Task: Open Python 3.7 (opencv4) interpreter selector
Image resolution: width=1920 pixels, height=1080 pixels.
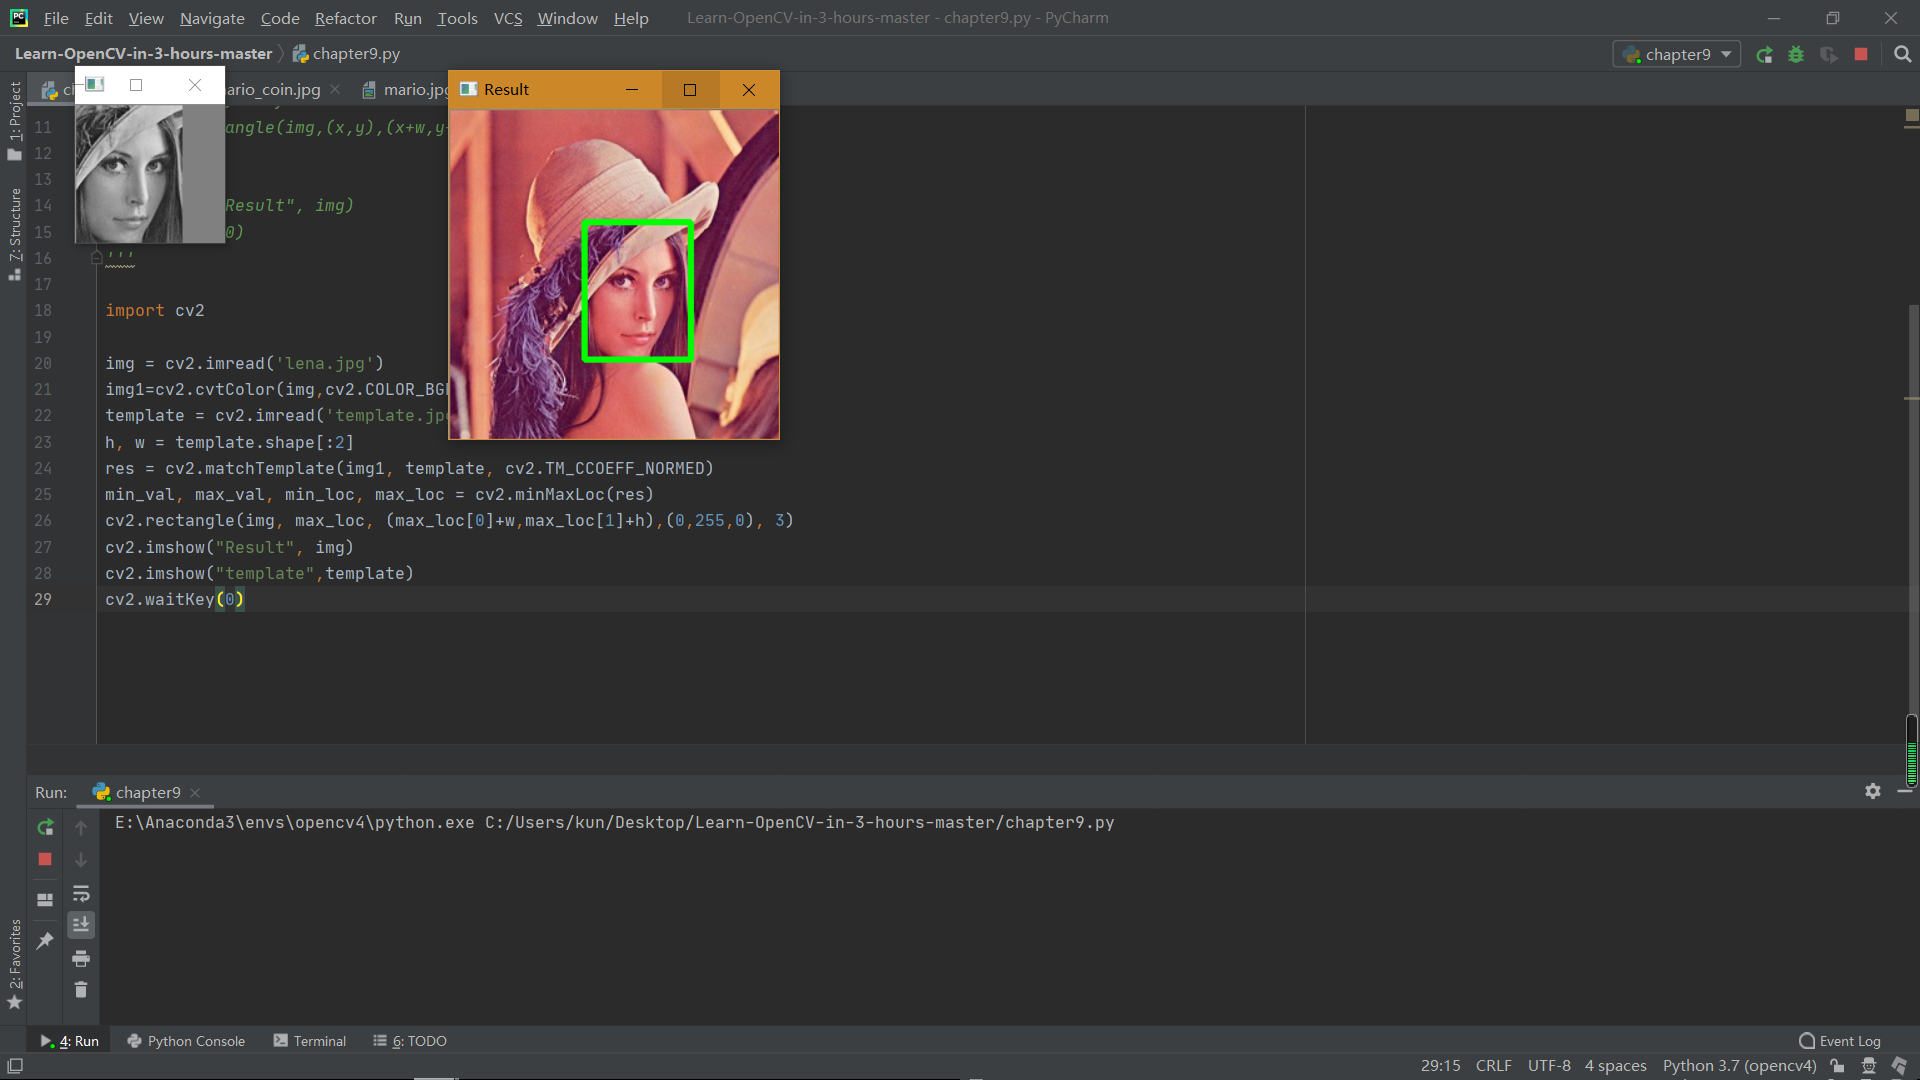Action: click(1739, 1065)
